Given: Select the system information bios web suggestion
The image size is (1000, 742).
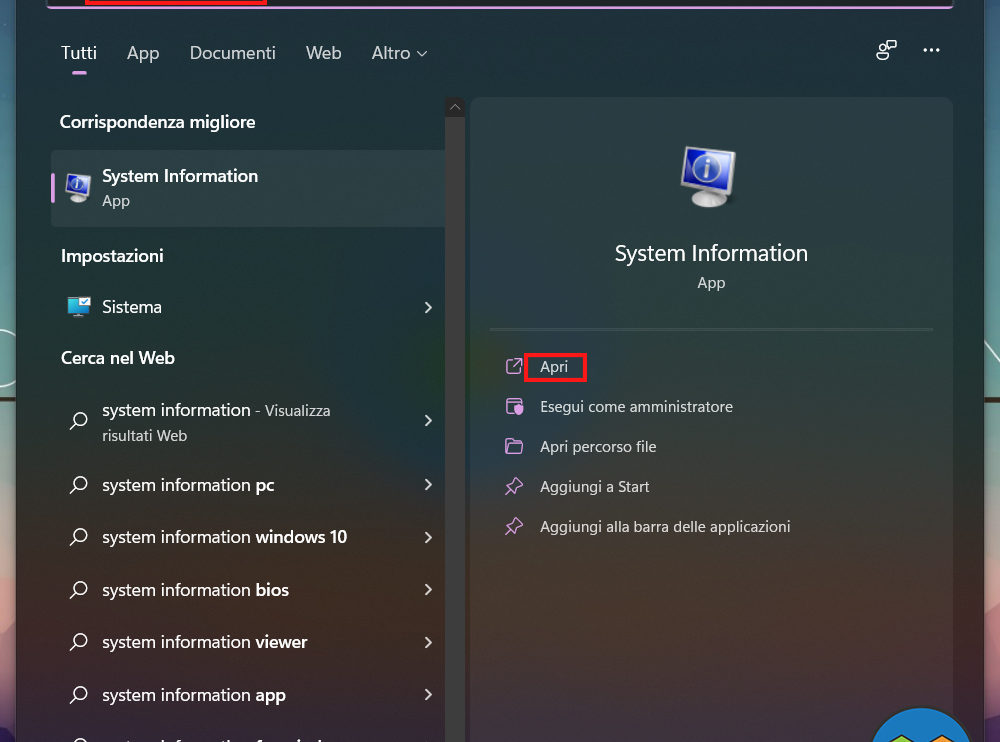Looking at the screenshot, I should click(195, 590).
